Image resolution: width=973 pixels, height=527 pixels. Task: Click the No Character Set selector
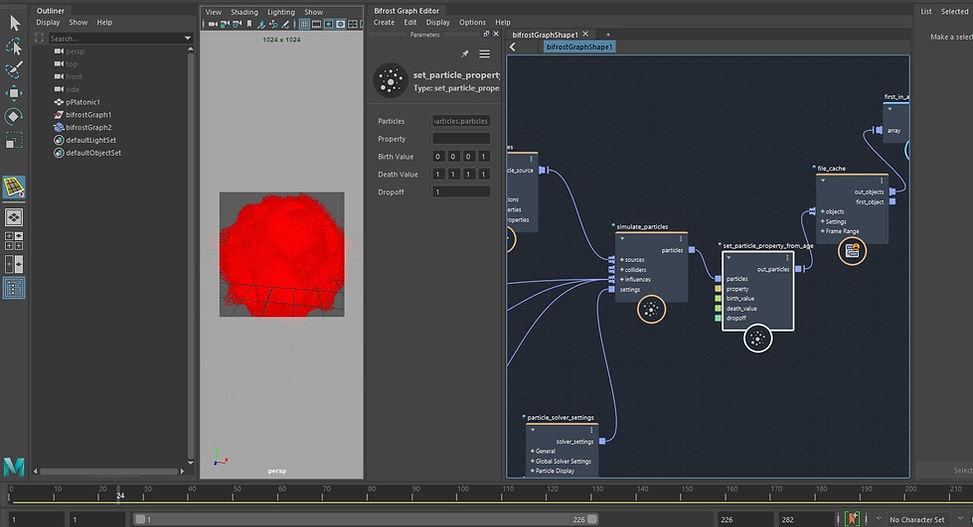917,520
